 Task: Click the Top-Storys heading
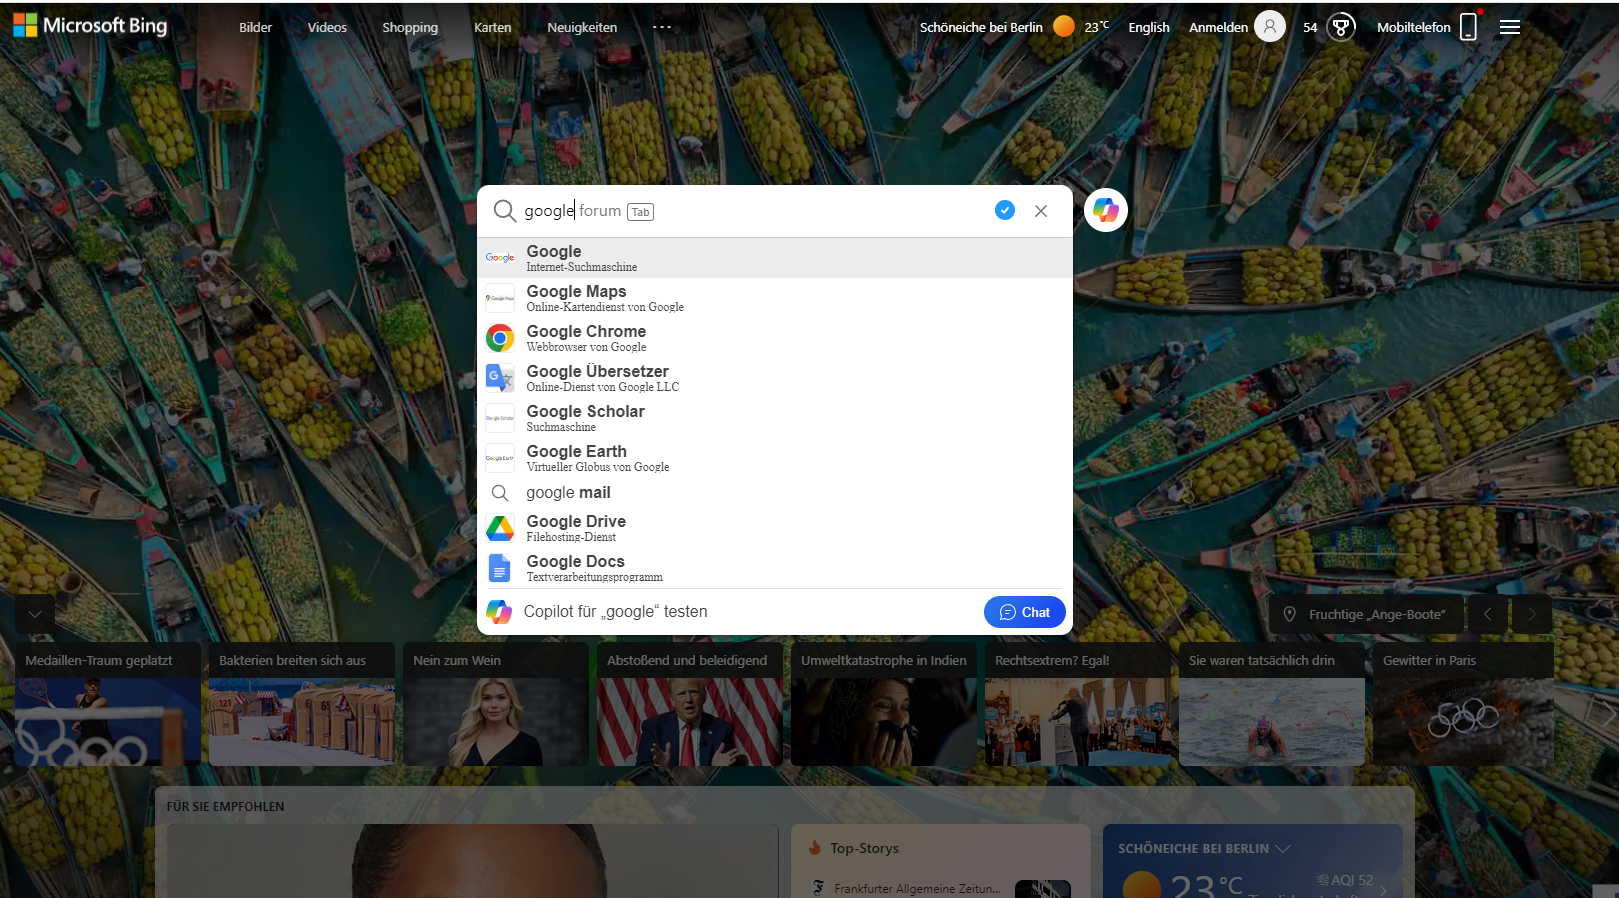[x=864, y=848]
